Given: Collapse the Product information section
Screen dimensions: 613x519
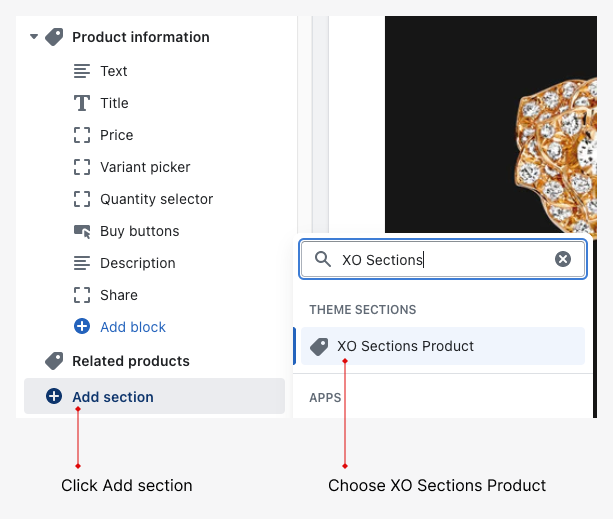Looking at the screenshot, I should [x=34, y=37].
